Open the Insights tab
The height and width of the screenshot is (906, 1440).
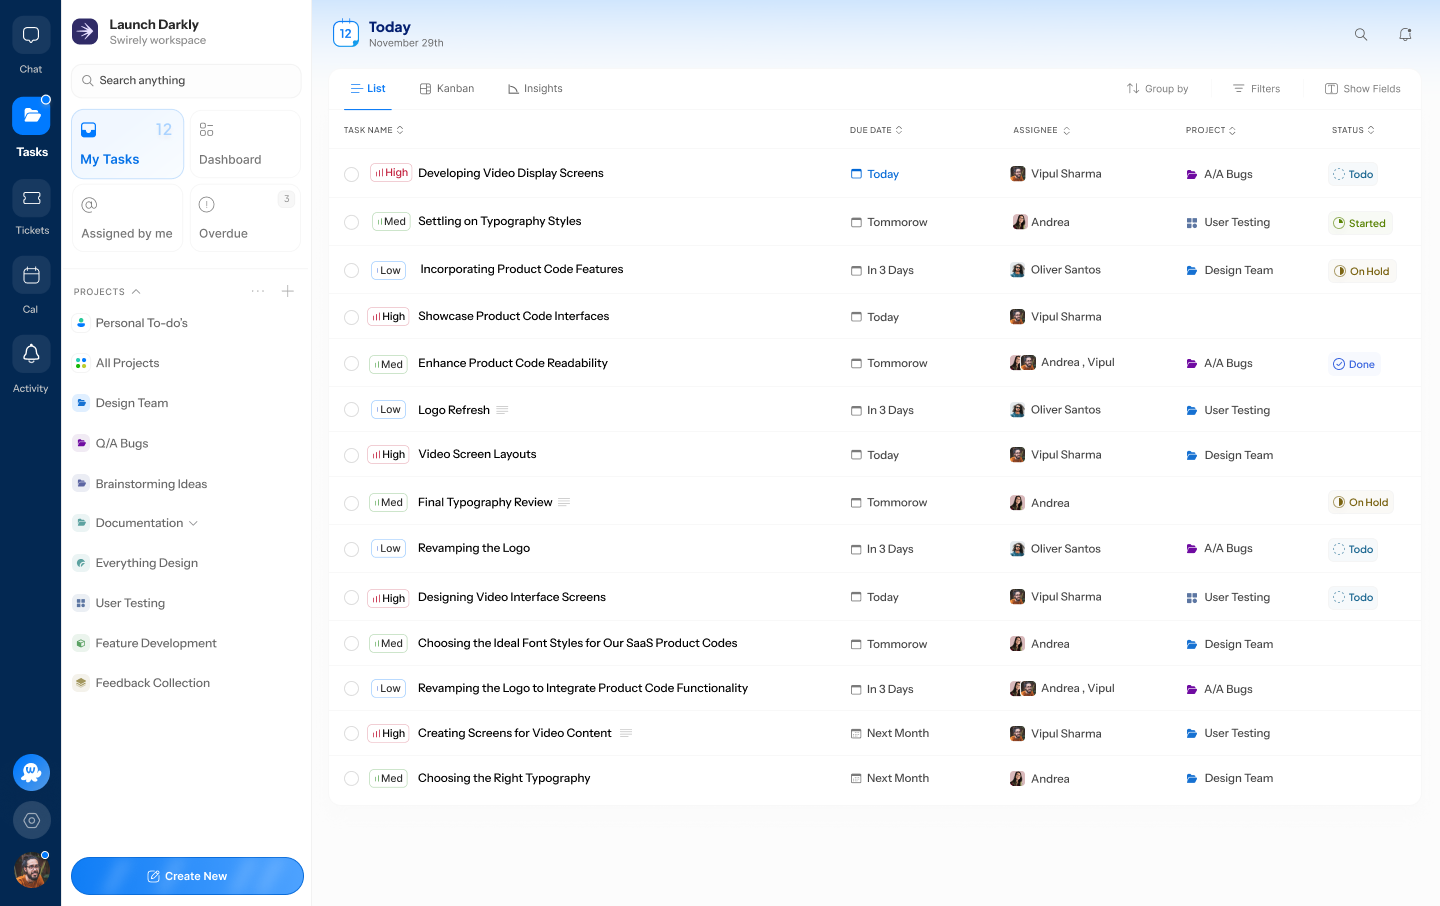[535, 88]
